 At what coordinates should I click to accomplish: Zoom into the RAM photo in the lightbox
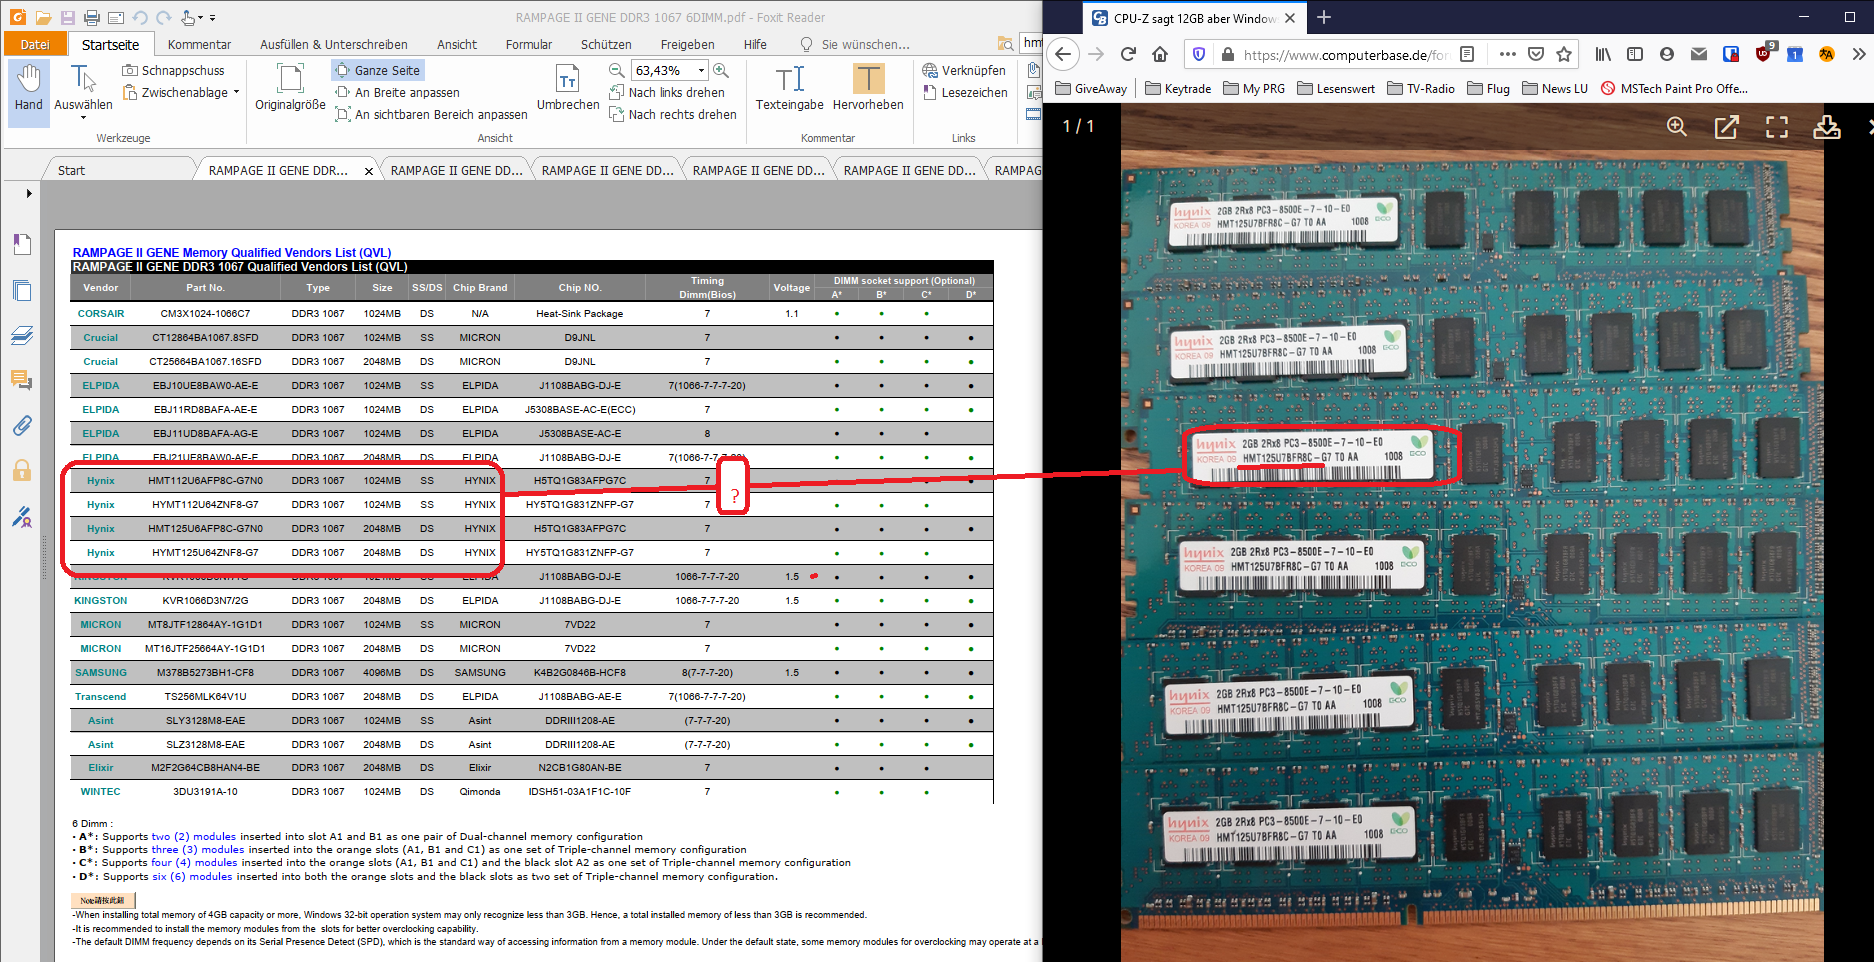(x=1677, y=126)
